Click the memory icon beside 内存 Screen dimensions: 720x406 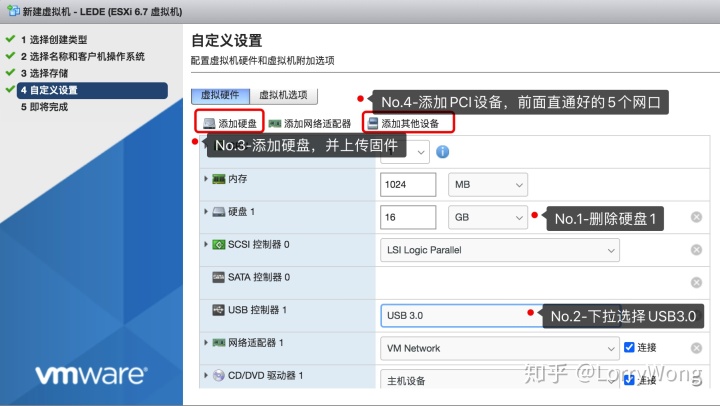pos(219,179)
